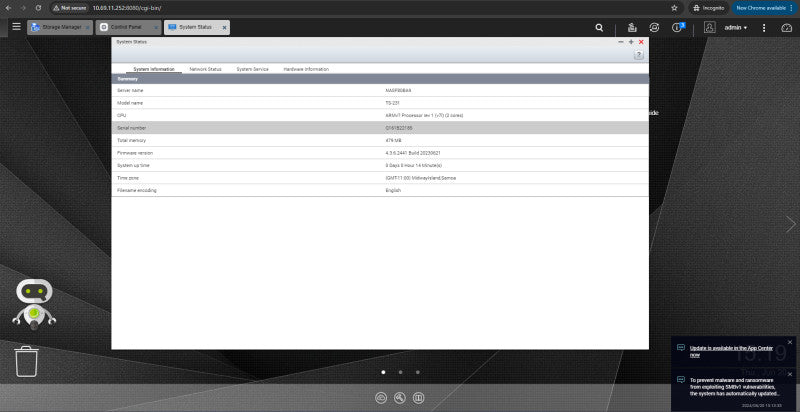
Task: Select the second desktop page dot
Action: pos(401,372)
